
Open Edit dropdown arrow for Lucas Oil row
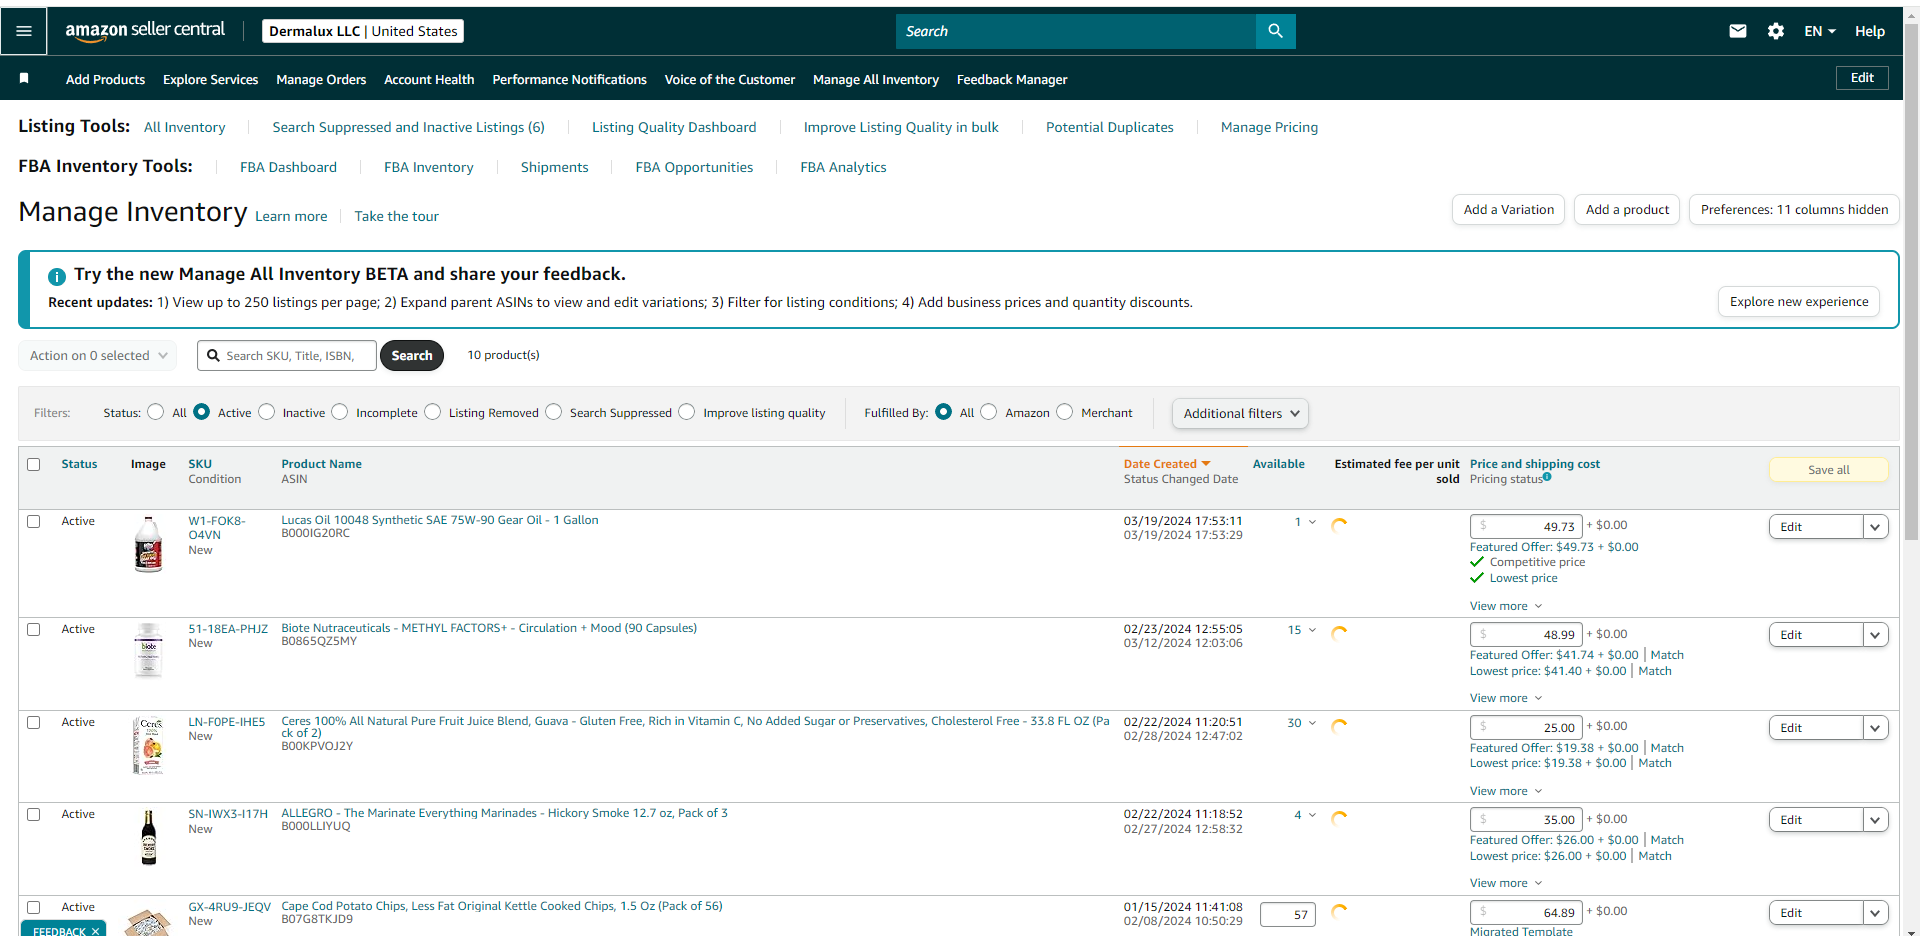point(1876,527)
